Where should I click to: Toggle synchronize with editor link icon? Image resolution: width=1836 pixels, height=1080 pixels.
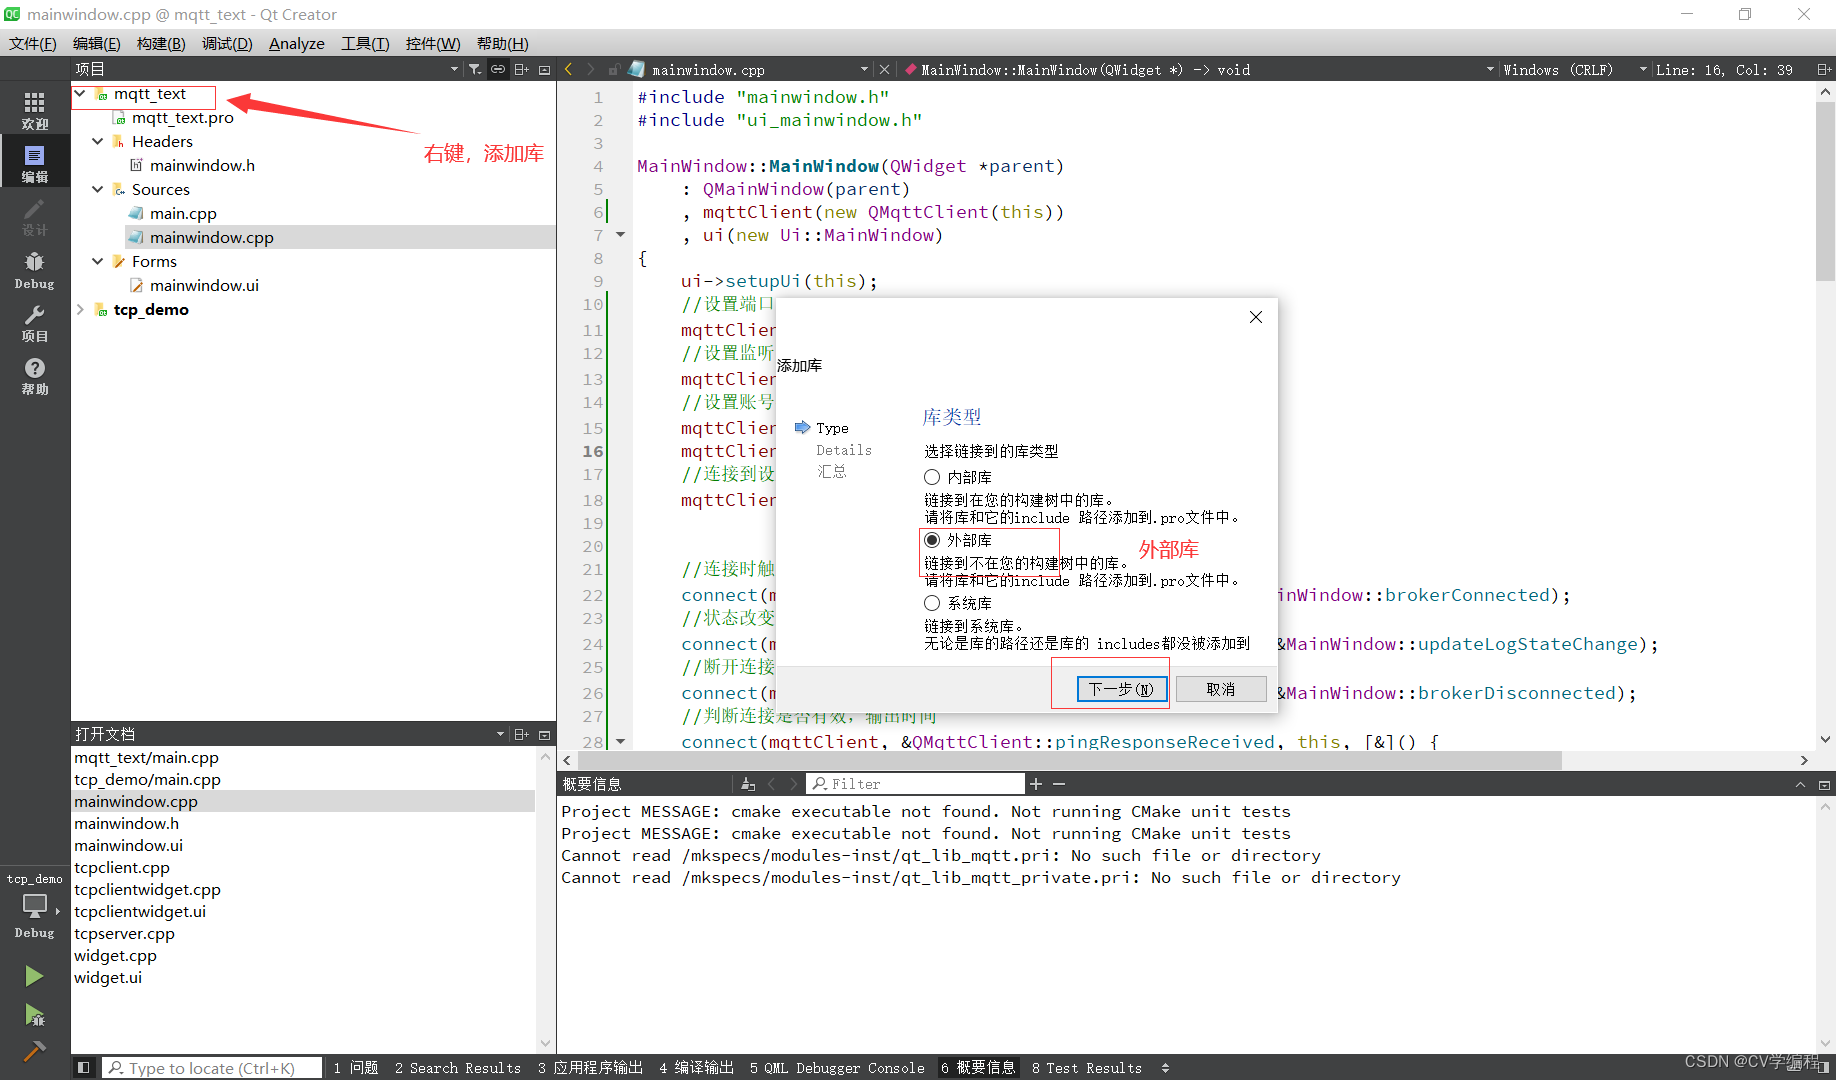click(x=498, y=69)
